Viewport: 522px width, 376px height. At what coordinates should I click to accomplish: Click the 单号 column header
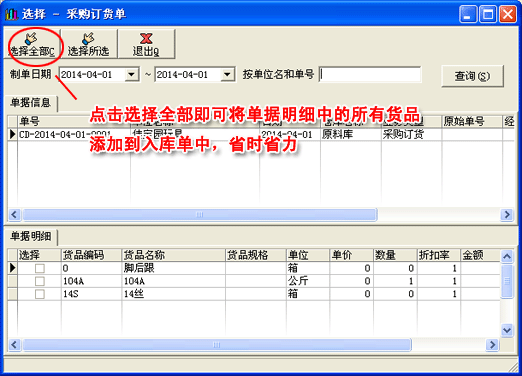(x=73, y=121)
